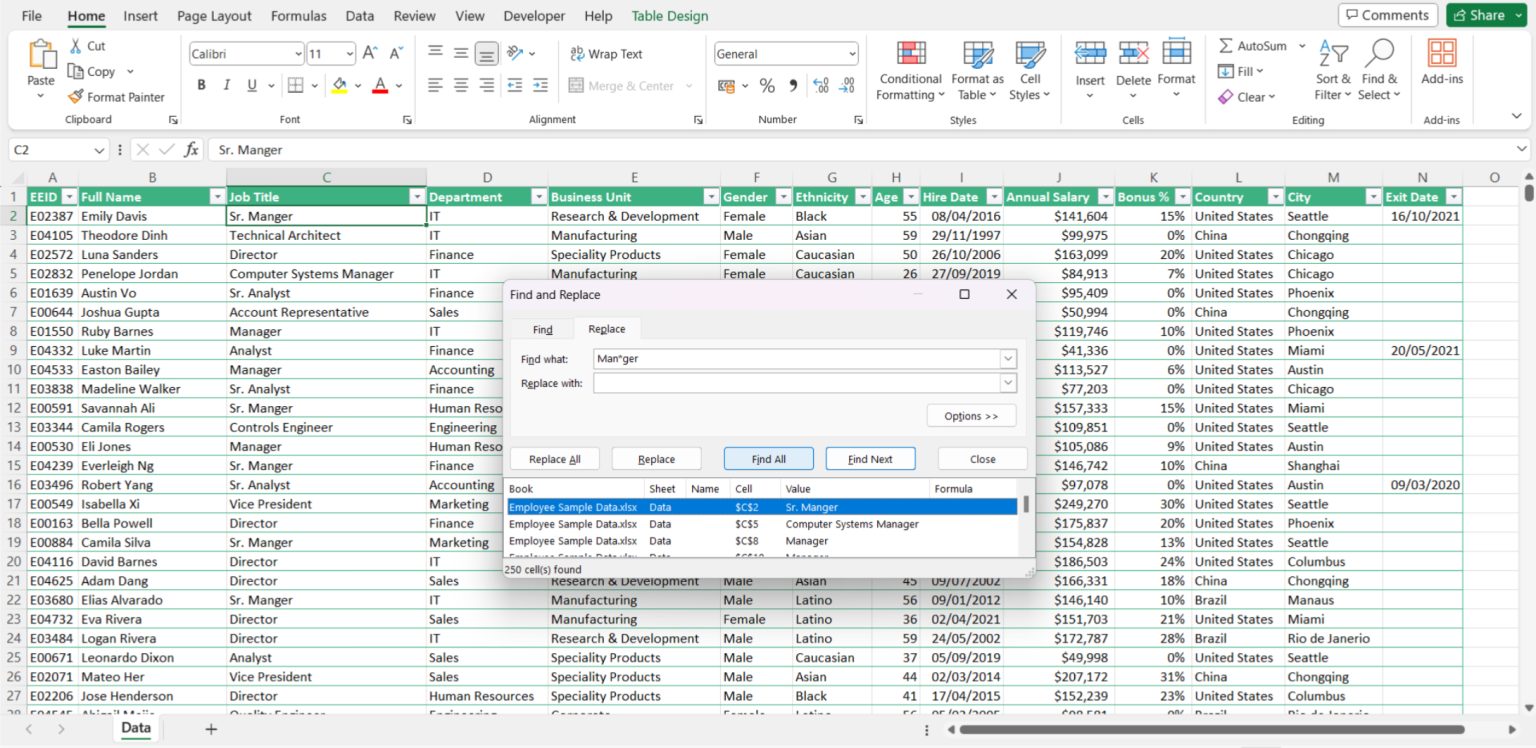
Task: Toggle underline formatting
Action: point(251,85)
